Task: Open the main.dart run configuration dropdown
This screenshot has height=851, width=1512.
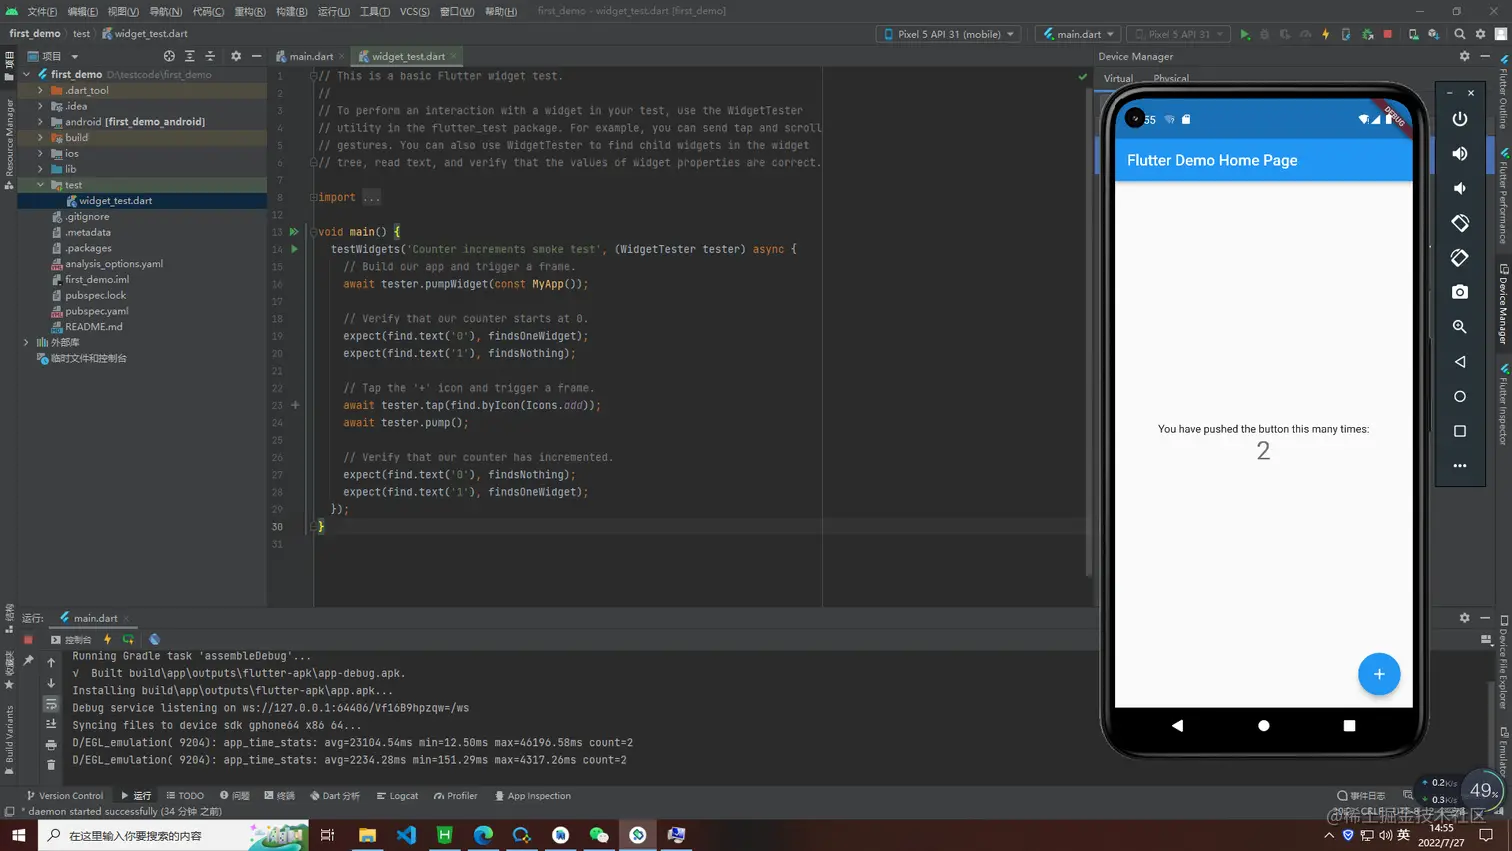Action: click(1078, 34)
